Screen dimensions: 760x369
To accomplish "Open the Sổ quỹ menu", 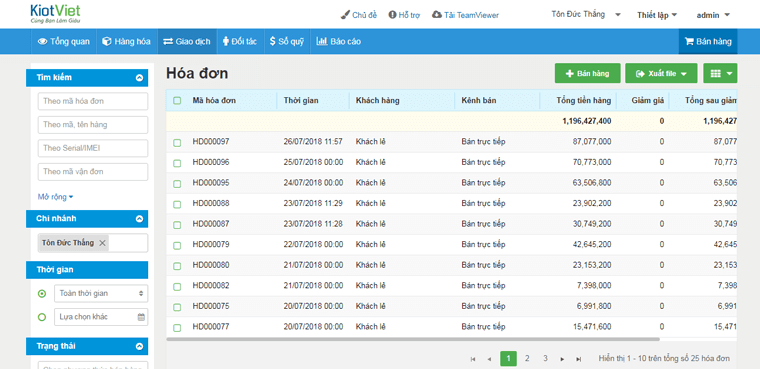I will (x=286, y=42).
